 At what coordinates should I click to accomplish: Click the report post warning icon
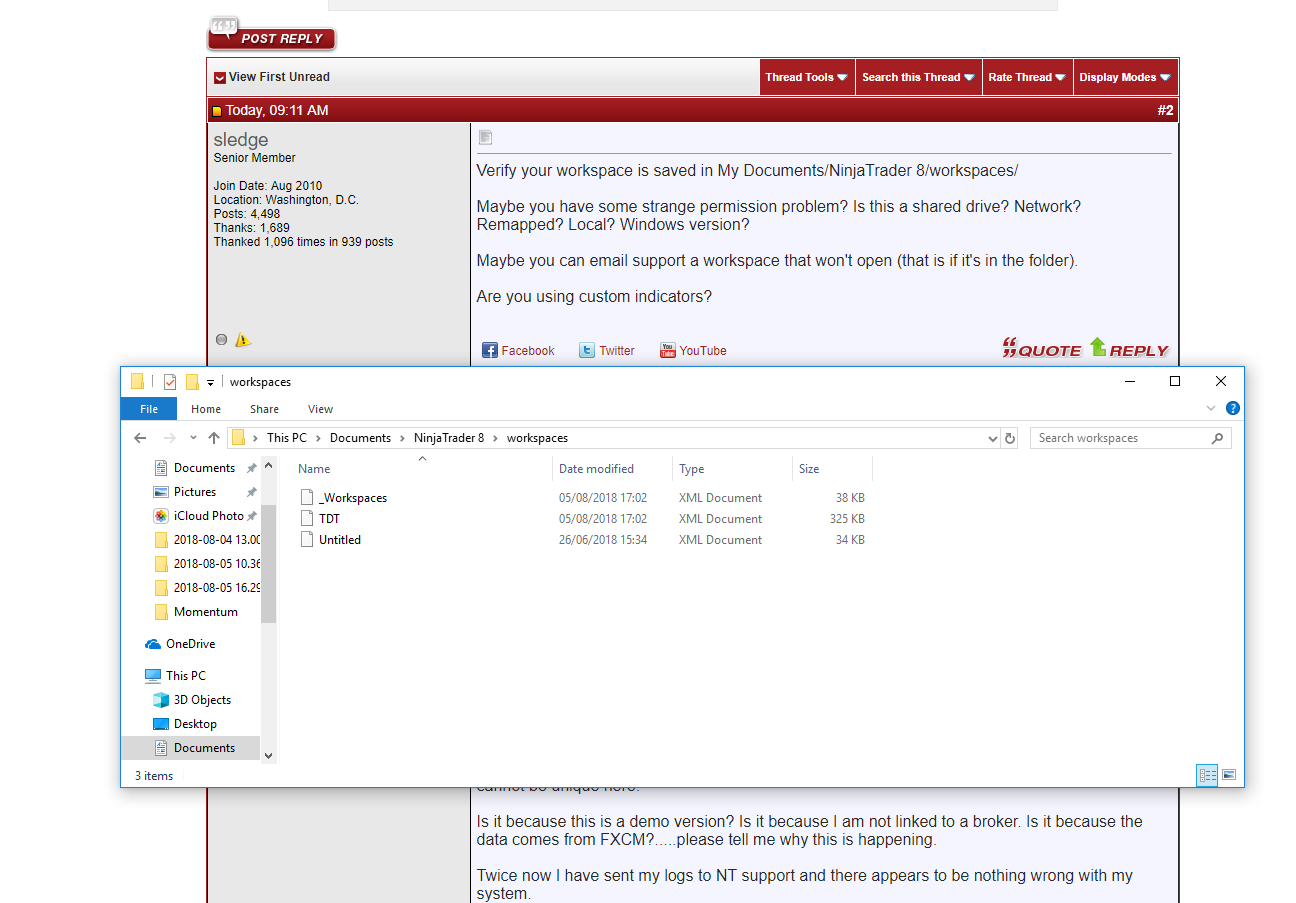(243, 340)
